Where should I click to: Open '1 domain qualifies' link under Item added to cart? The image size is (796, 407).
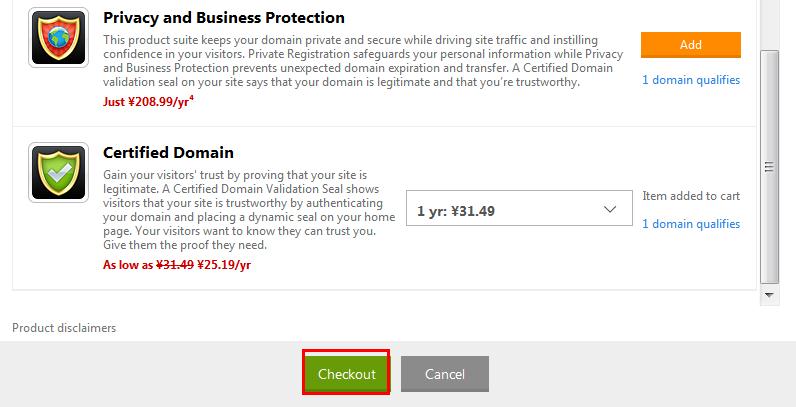(x=691, y=224)
